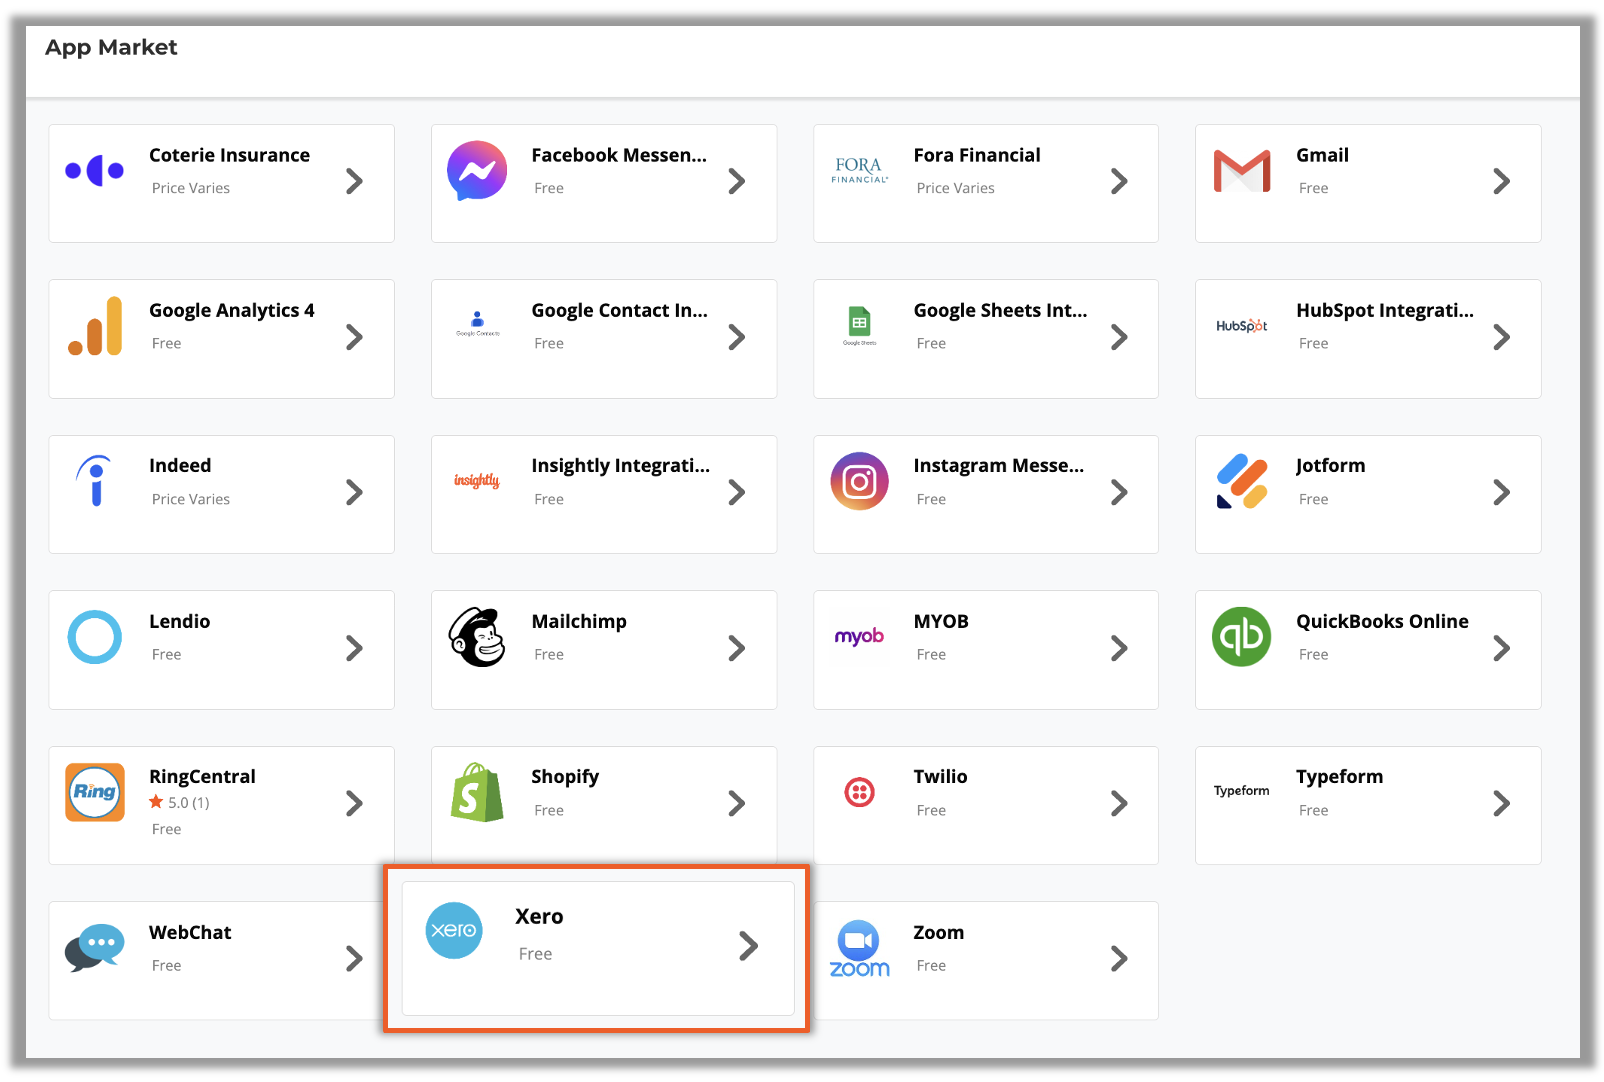Click the Instagram camera icon

click(x=859, y=482)
